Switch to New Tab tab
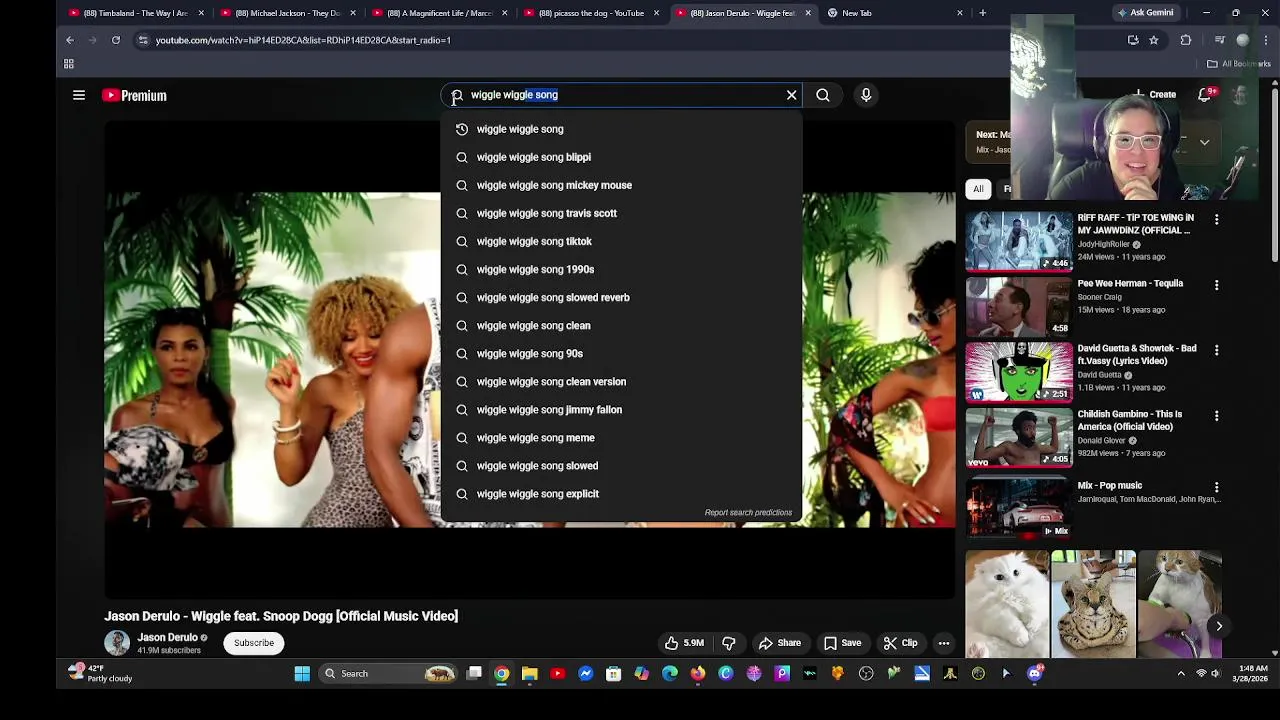Viewport: 1280px width, 720px height. pos(895,13)
